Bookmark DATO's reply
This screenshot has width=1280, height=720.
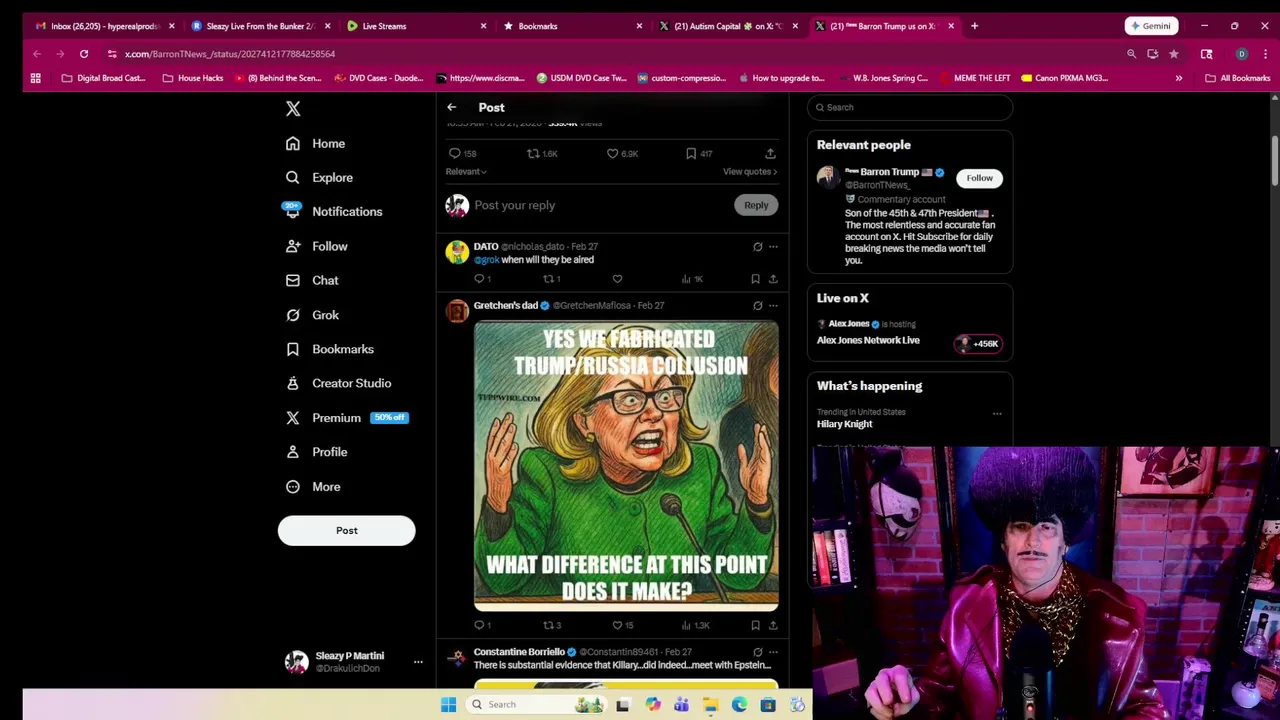[x=755, y=279]
